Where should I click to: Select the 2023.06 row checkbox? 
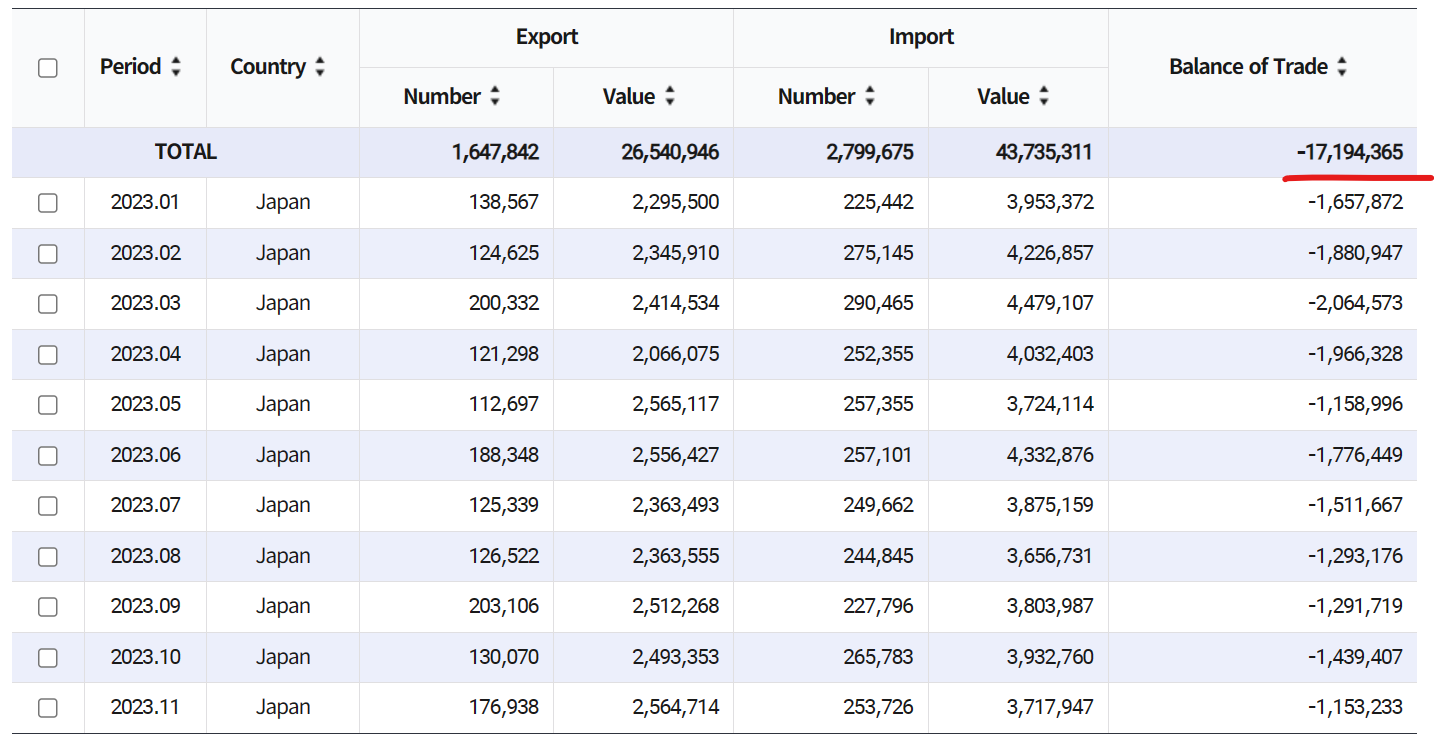coord(48,456)
